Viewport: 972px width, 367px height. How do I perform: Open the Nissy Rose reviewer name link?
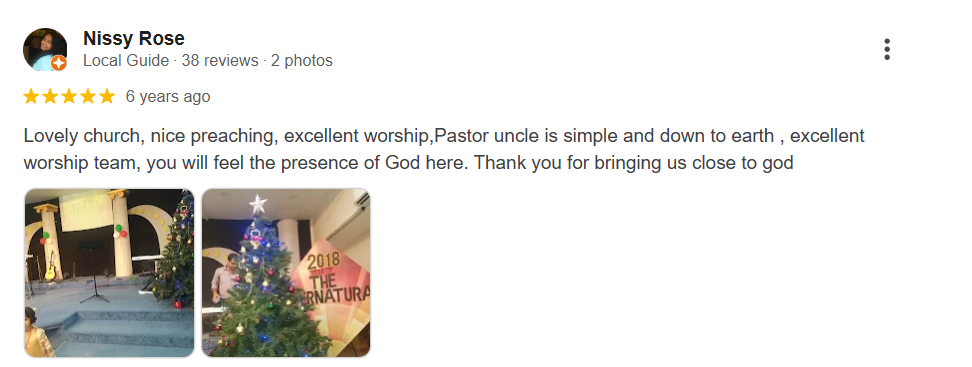[134, 38]
